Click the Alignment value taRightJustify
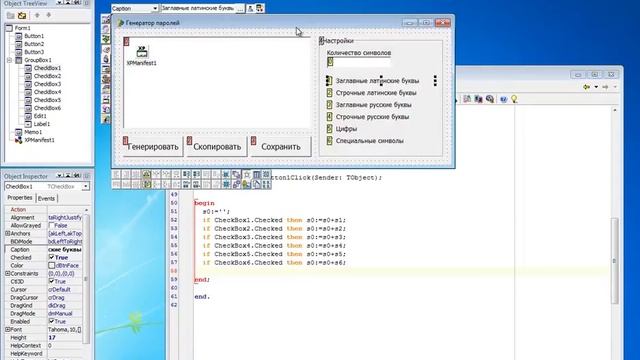 click(65, 218)
